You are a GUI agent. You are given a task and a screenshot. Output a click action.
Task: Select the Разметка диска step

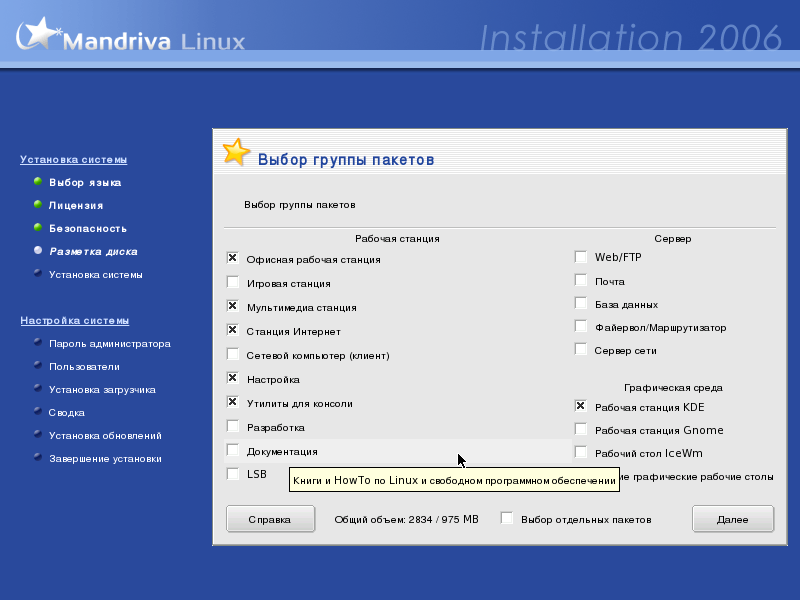93,252
